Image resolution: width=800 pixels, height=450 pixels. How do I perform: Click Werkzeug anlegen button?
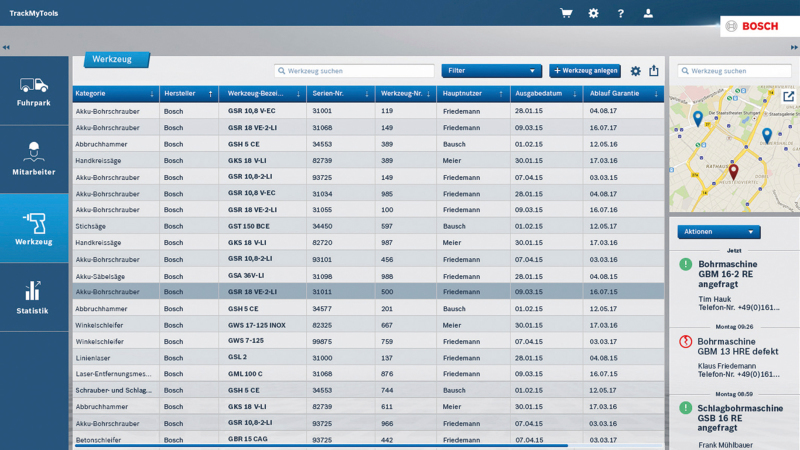point(585,71)
